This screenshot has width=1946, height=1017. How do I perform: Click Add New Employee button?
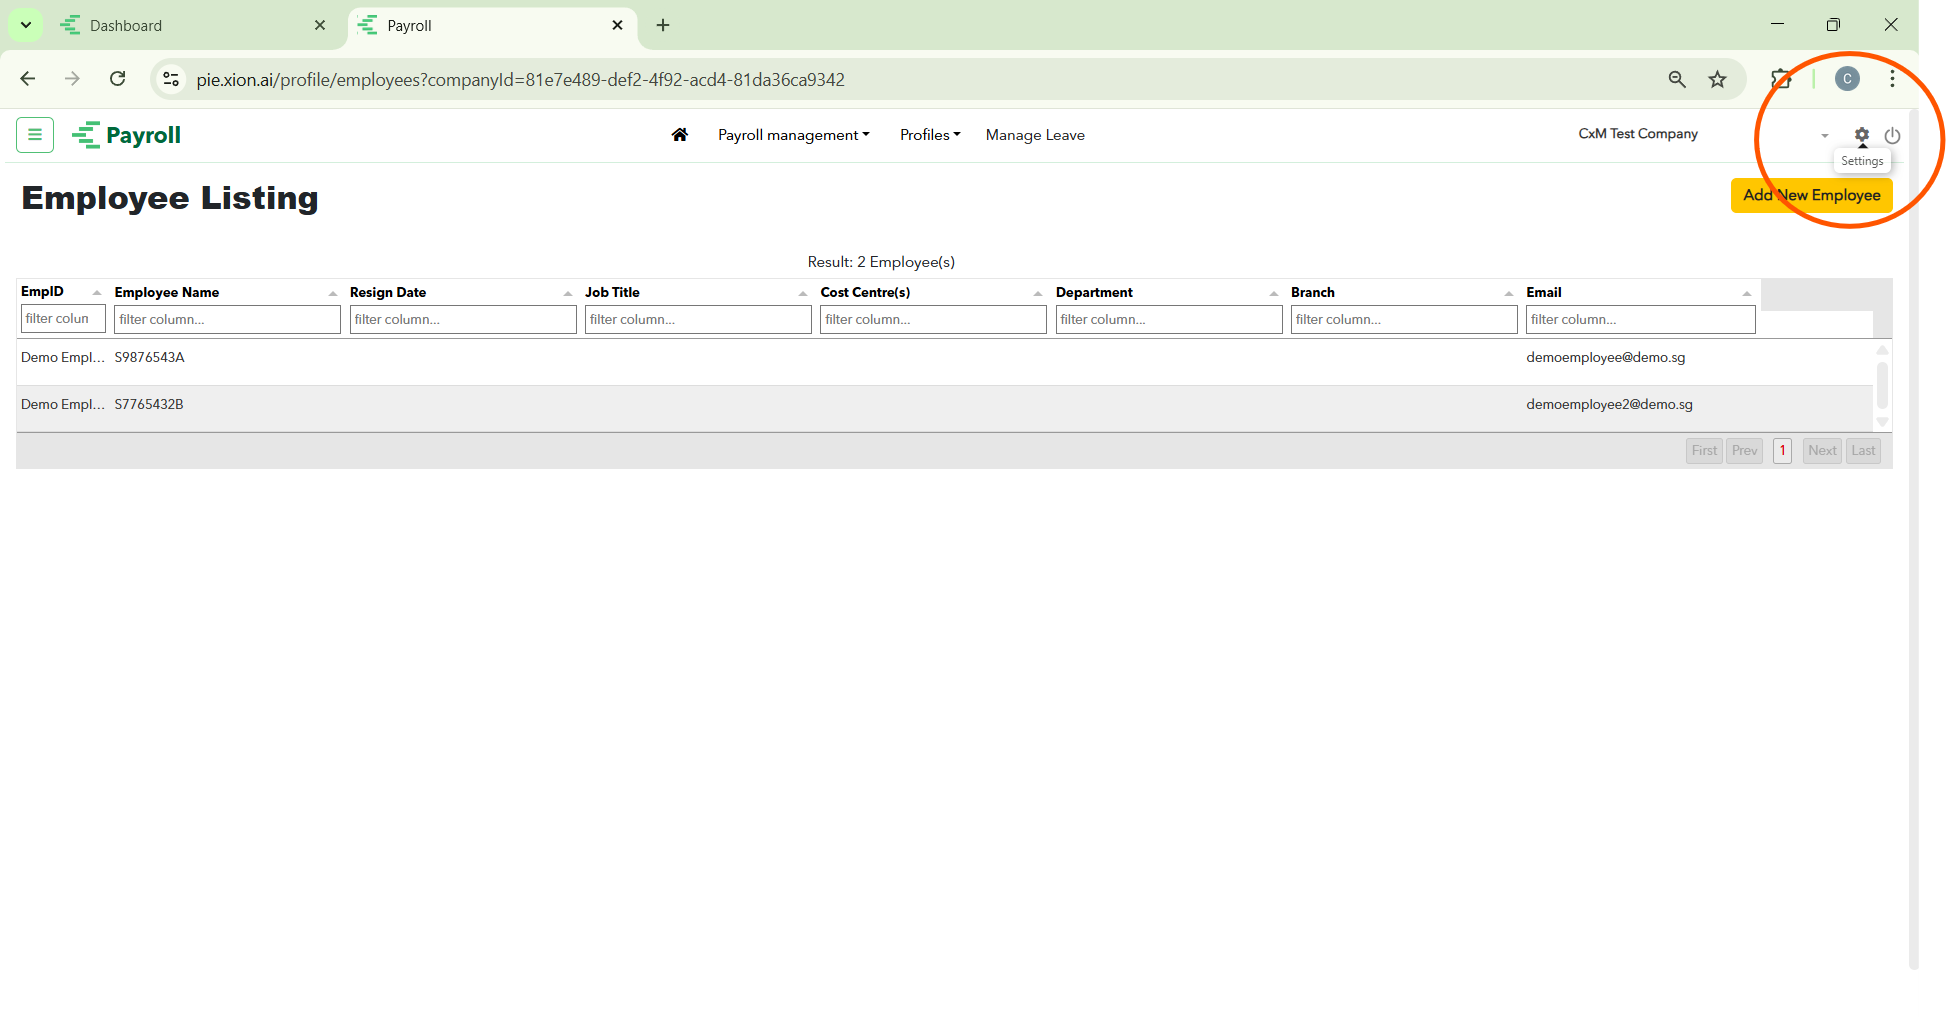[1811, 195]
